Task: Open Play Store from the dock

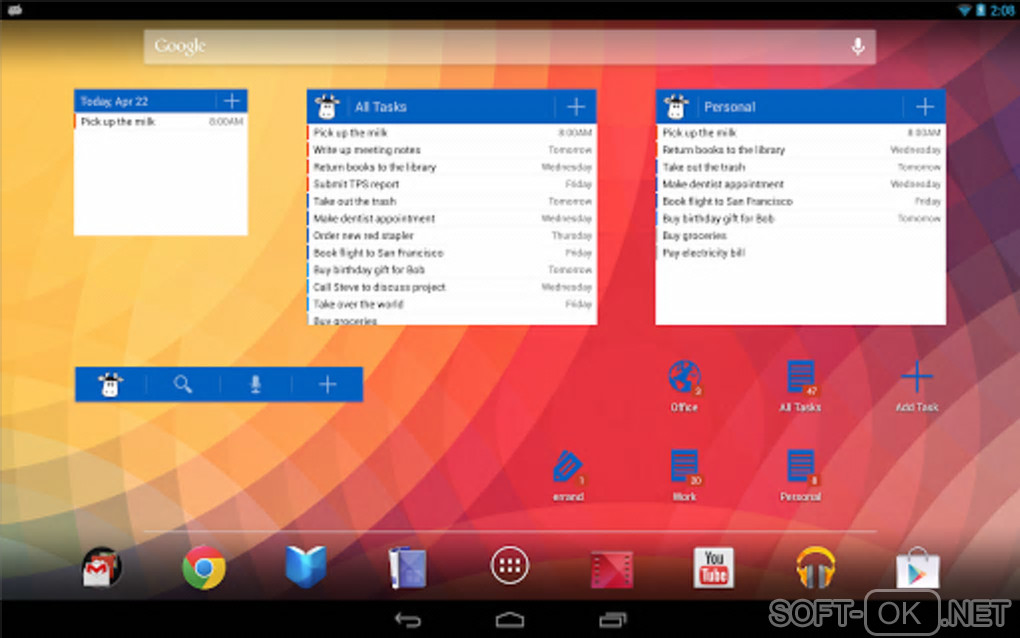Action: 917,568
